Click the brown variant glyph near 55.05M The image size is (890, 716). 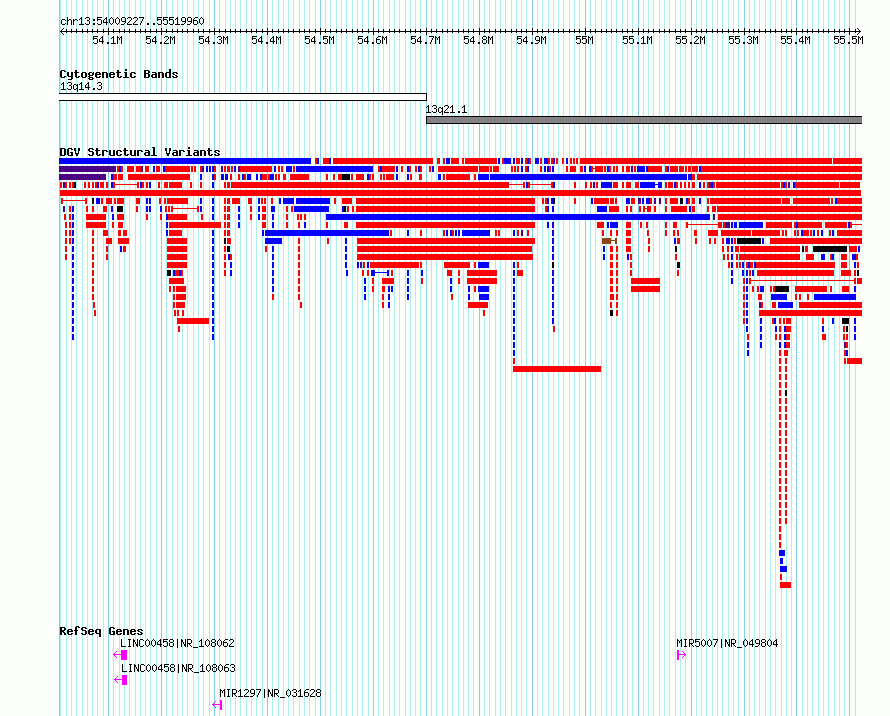pyautogui.click(x=608, y=241)
